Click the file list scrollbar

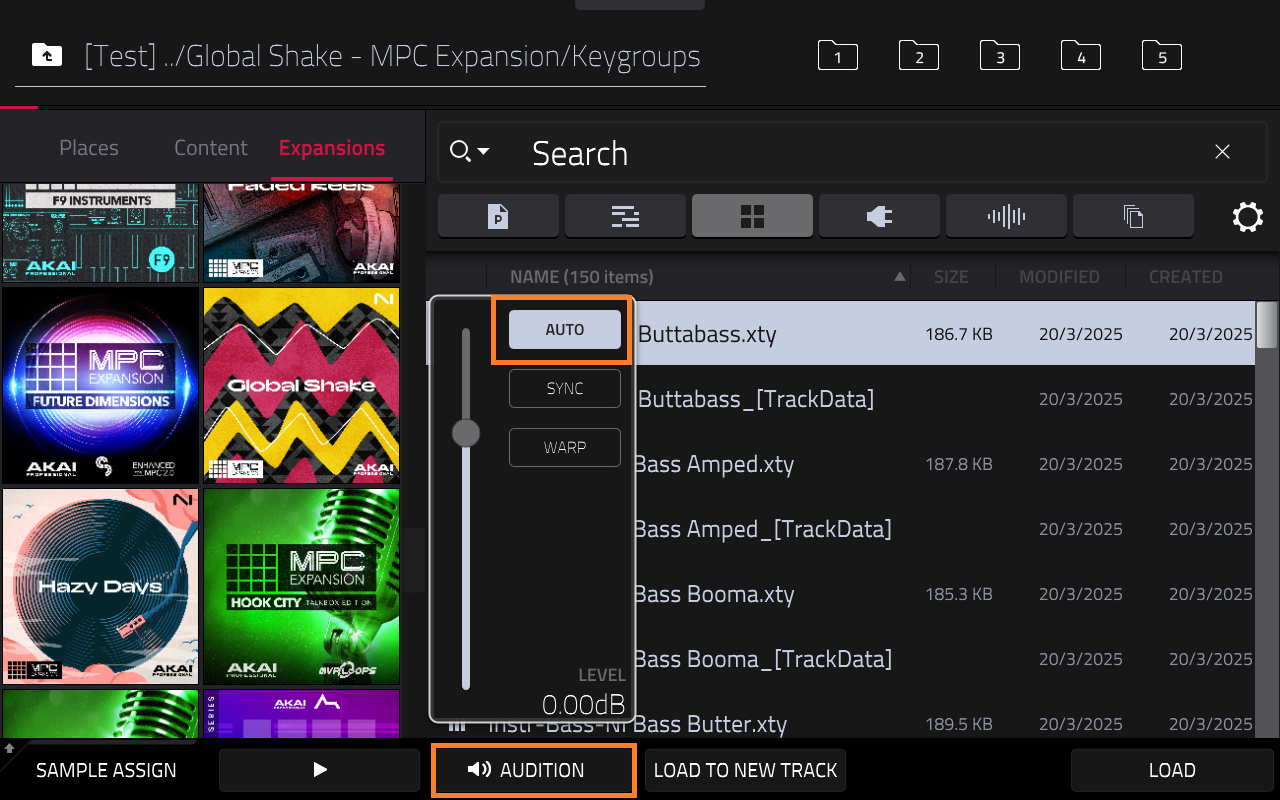1267,325
